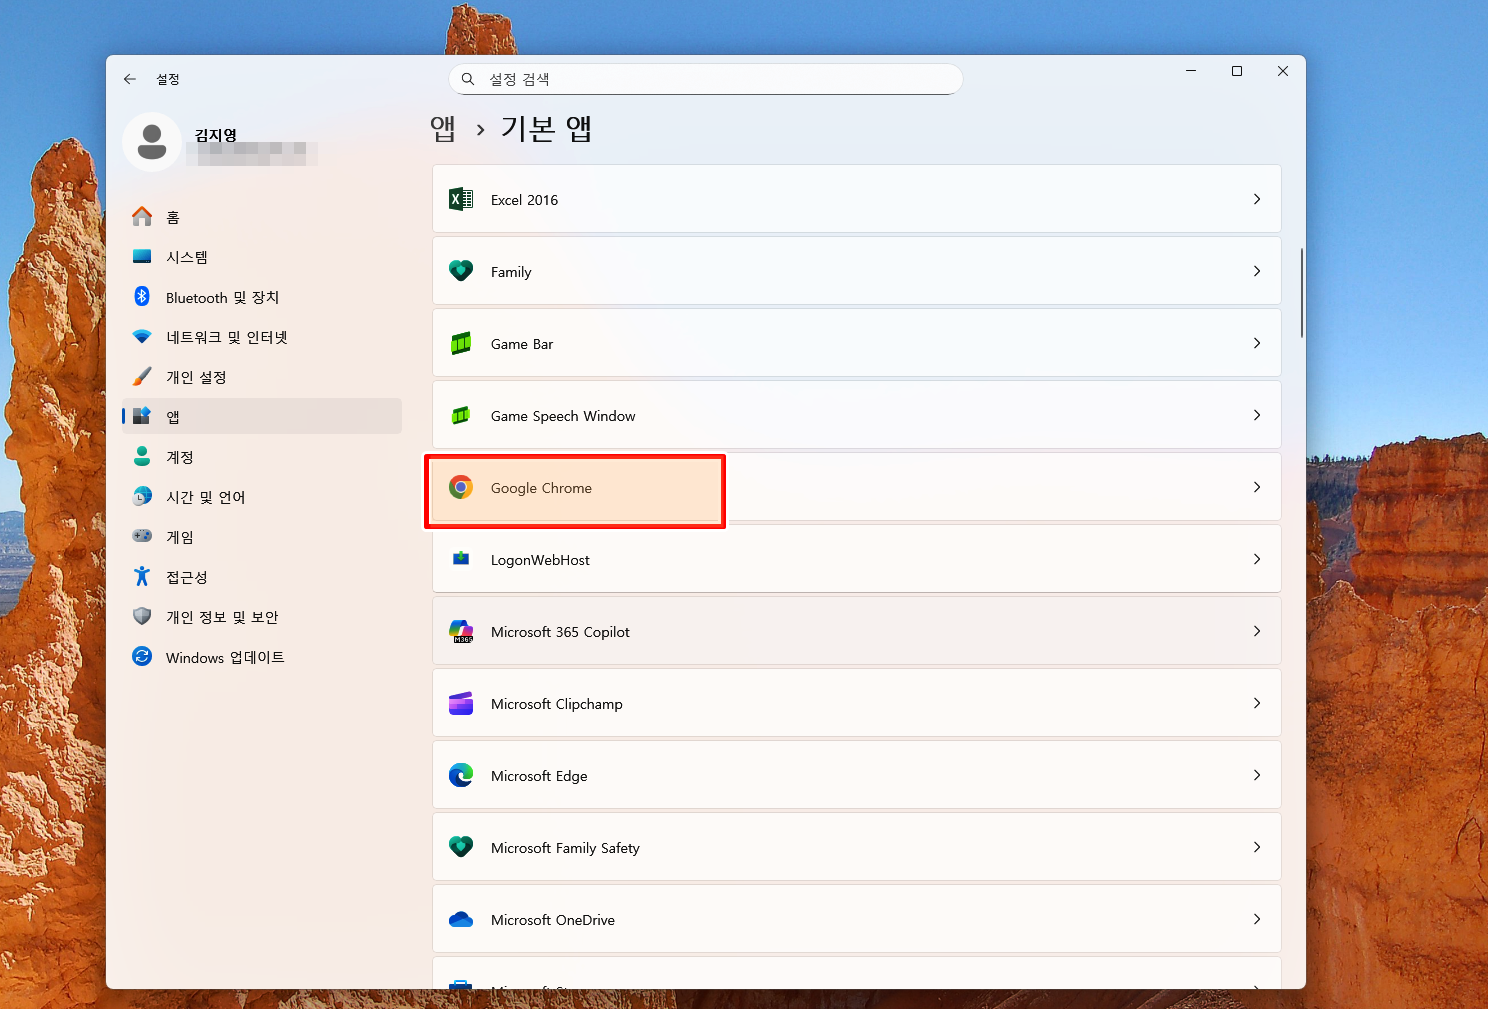
Task: Click the magnifier icon in search box
Action: pyautogui.click(x=468, y=79)
